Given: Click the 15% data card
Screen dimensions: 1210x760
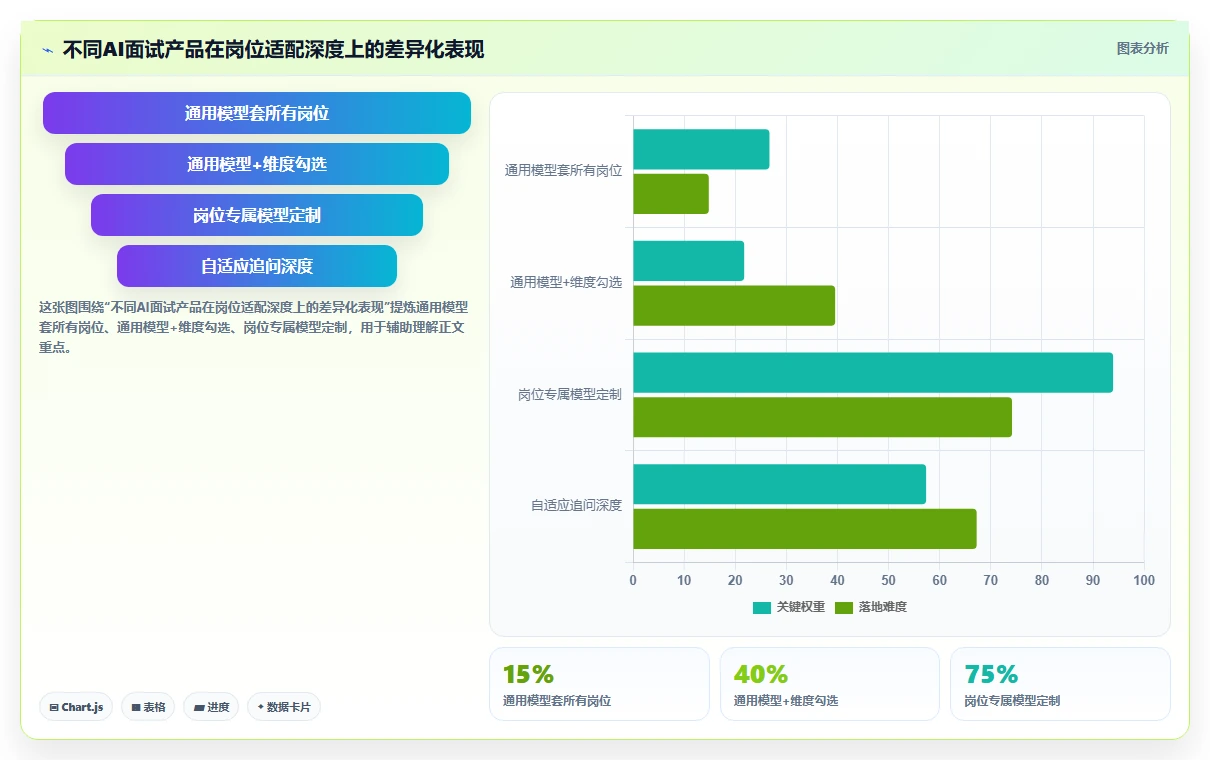Looking at the screenshot, I should [599, 684].
